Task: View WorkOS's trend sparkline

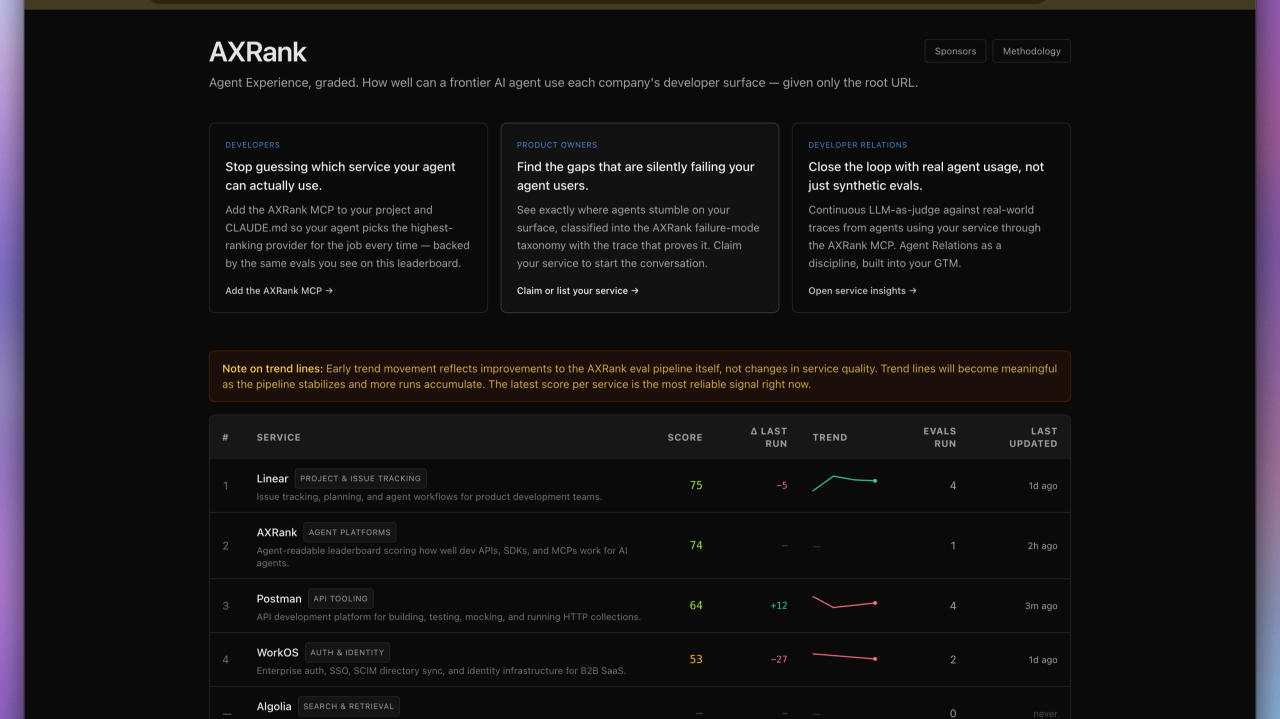Action: click(845, 656)
